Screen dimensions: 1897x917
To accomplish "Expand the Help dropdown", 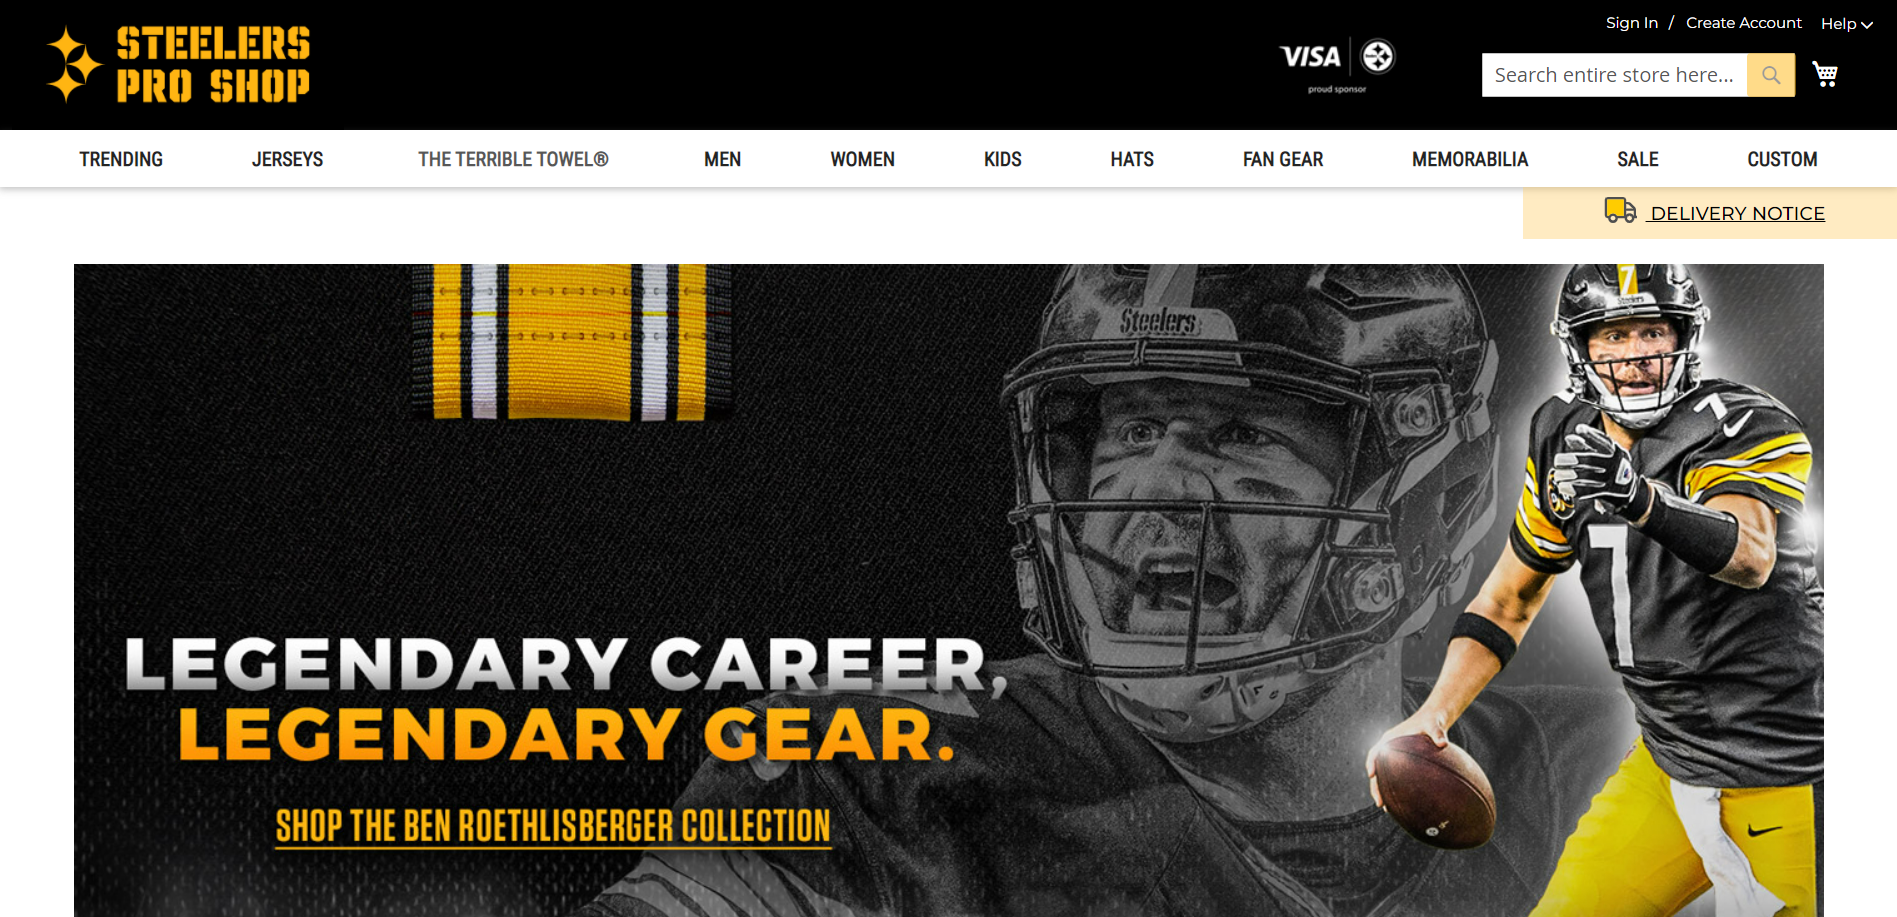I will click(1846, 24).
